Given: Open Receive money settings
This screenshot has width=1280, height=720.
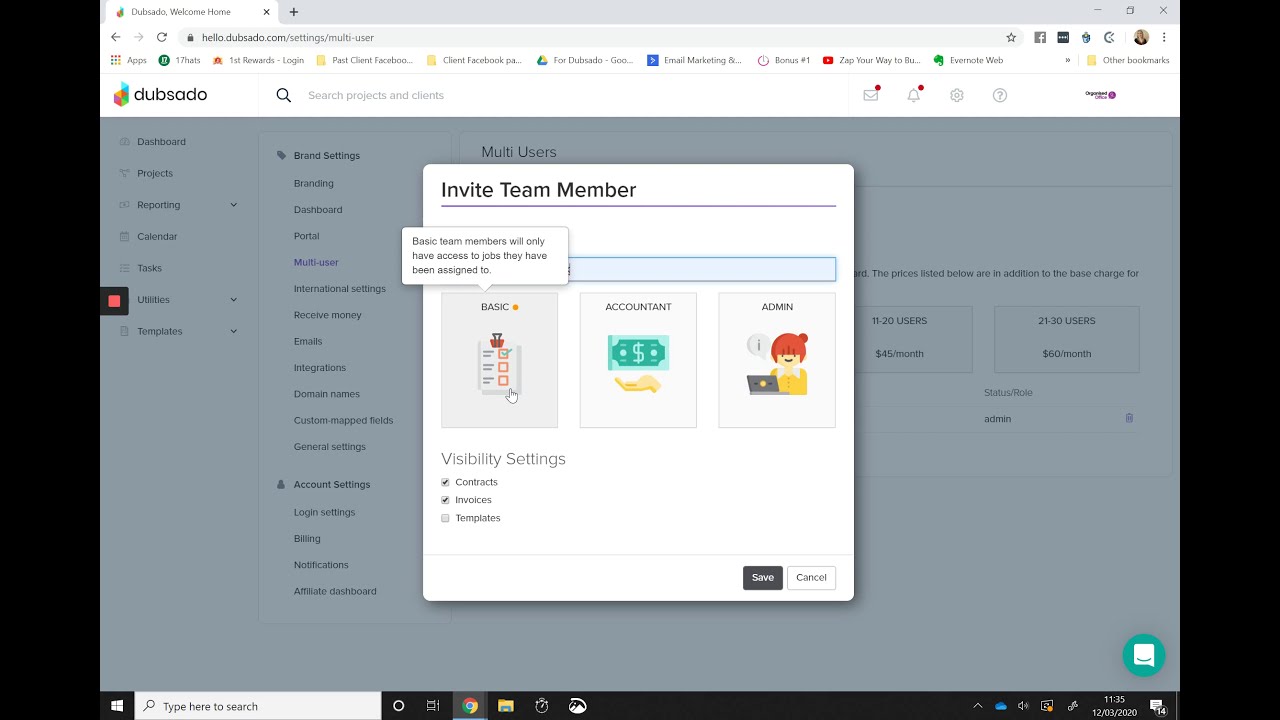Looking at the screenshot, I should point(328,315).
